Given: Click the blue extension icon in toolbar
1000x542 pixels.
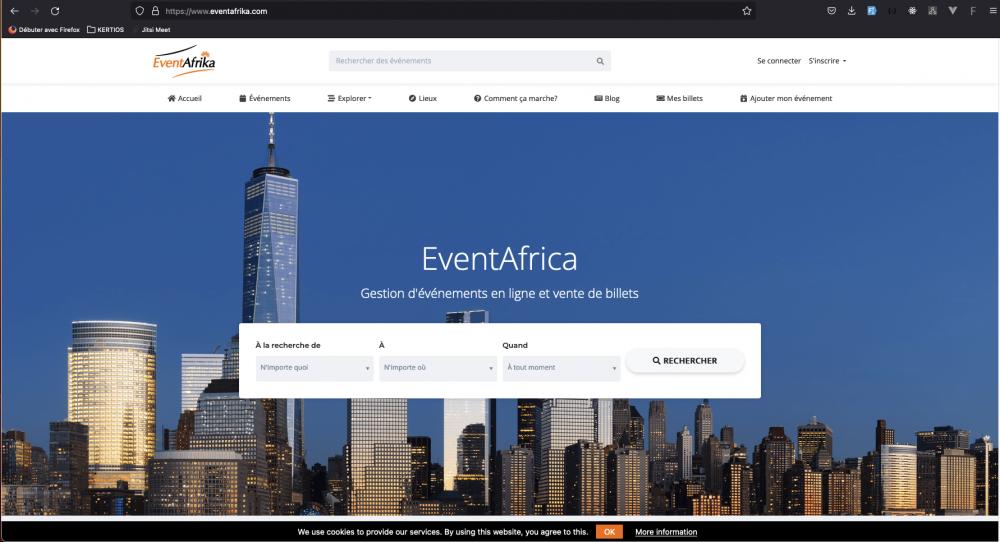Looking at the screenshot, I should 872,11.
